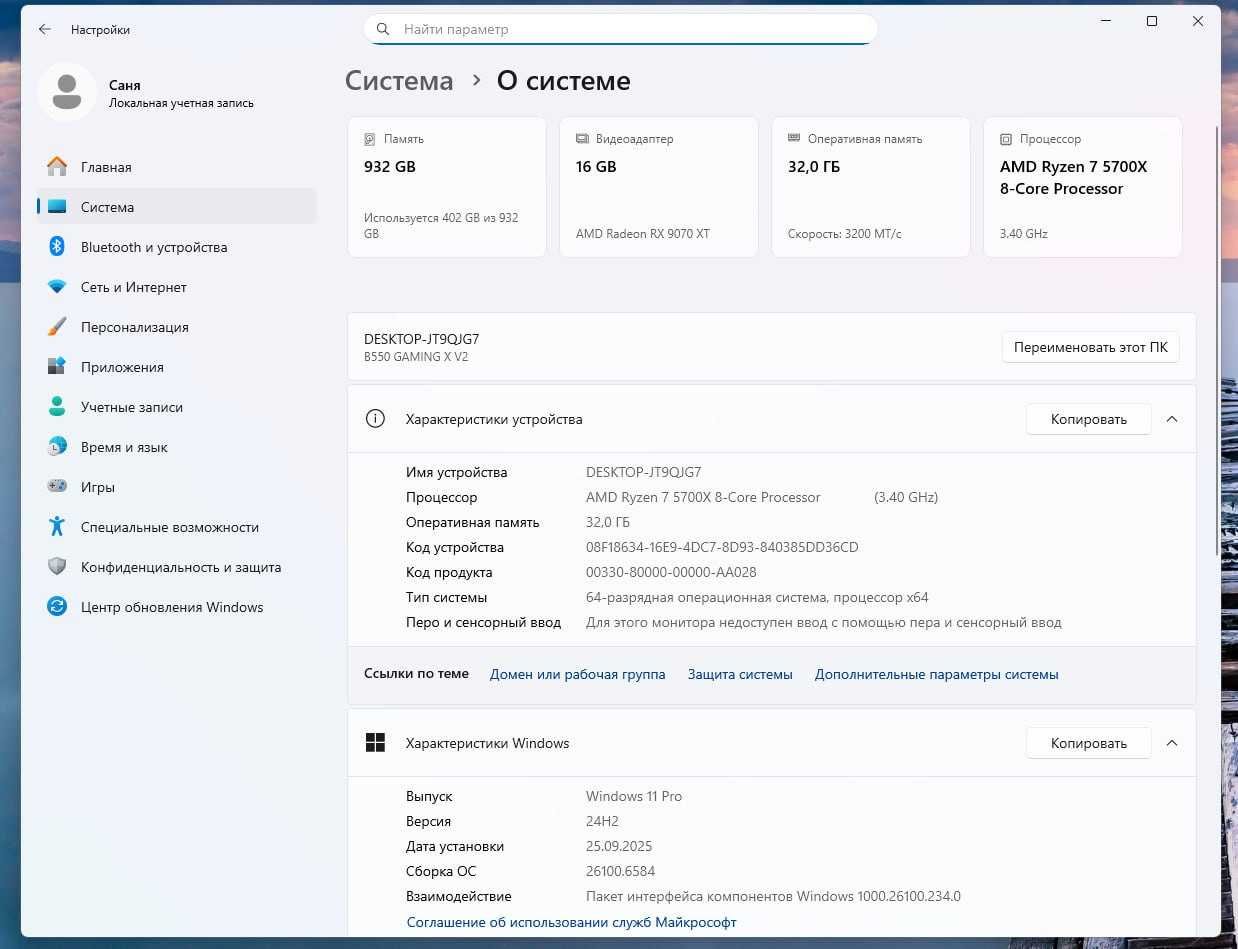Click the Windows Update refresh icon
Screen dimensions: 1238x949
pos(57,607)
